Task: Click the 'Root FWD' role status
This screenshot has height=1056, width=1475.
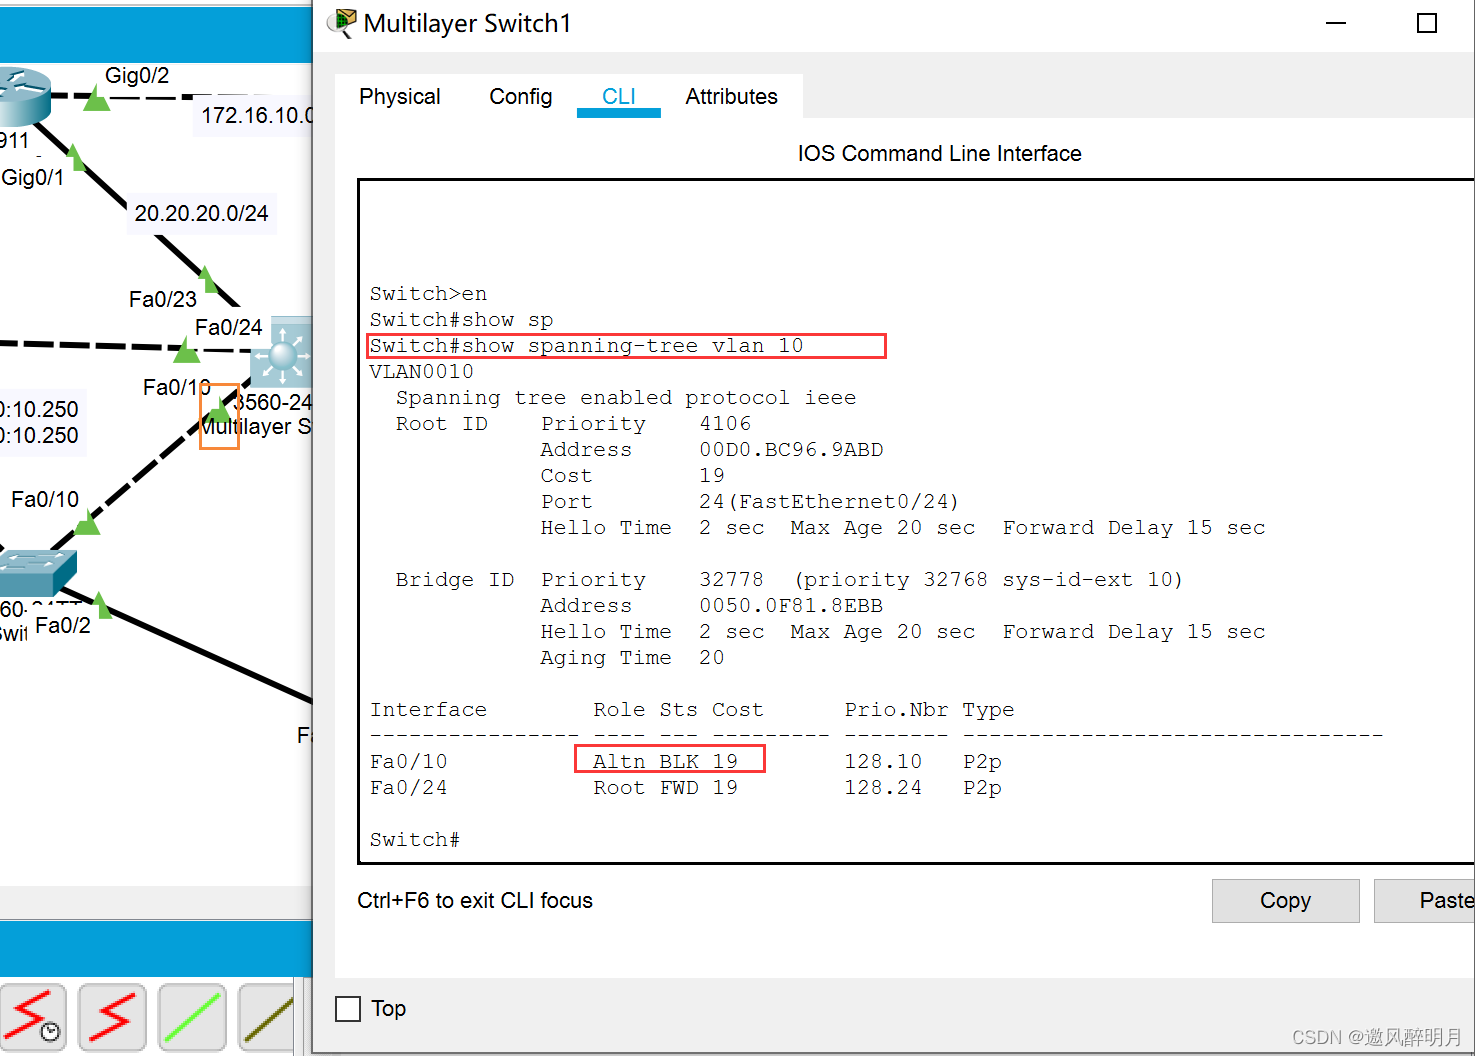Action: [646, 788]
